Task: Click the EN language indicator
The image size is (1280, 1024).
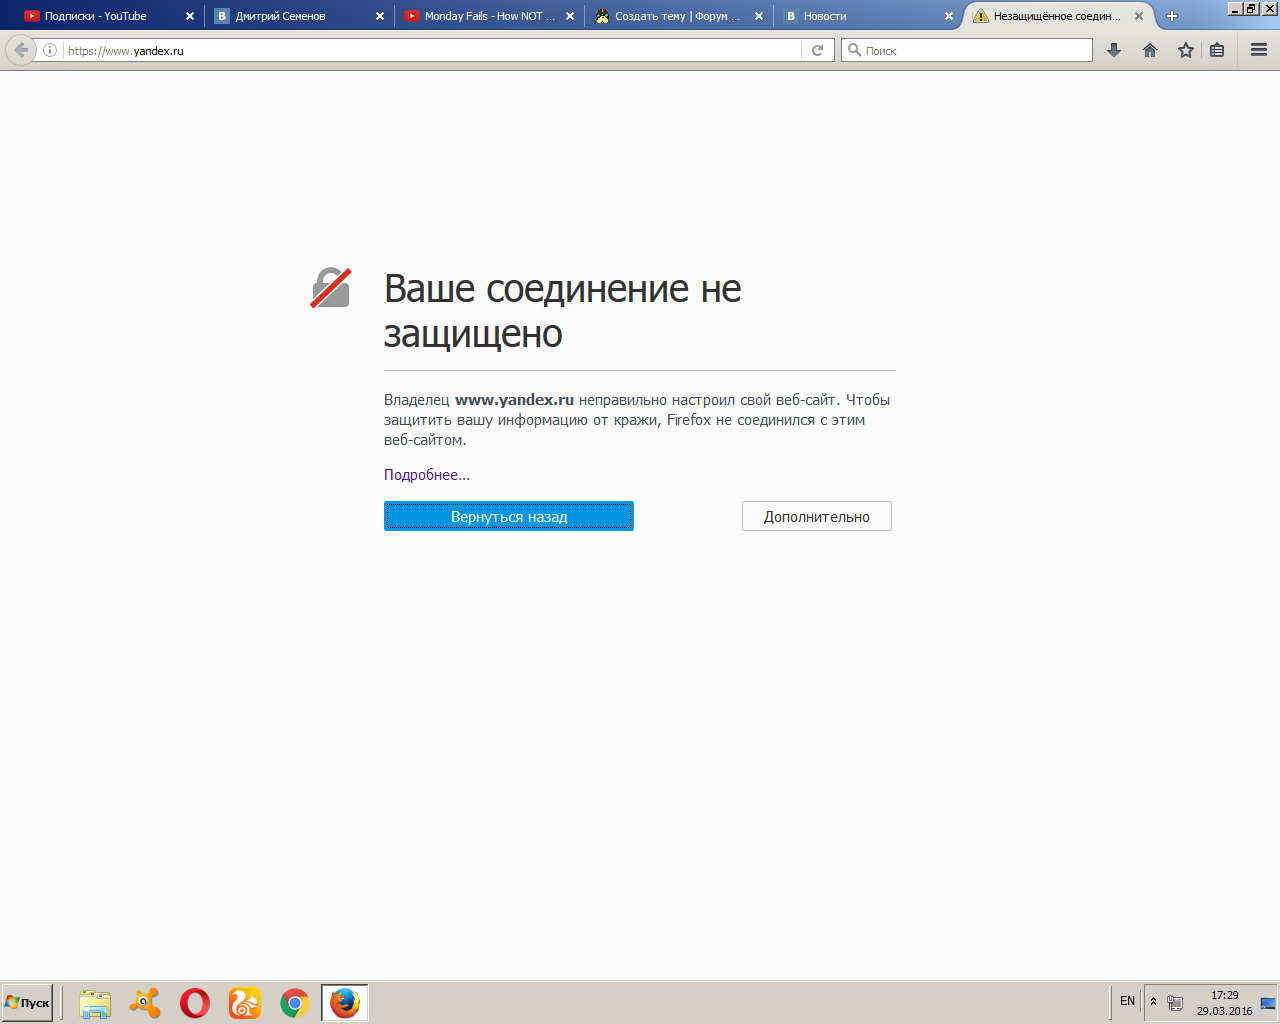Action: [x=1128, y=1001]
